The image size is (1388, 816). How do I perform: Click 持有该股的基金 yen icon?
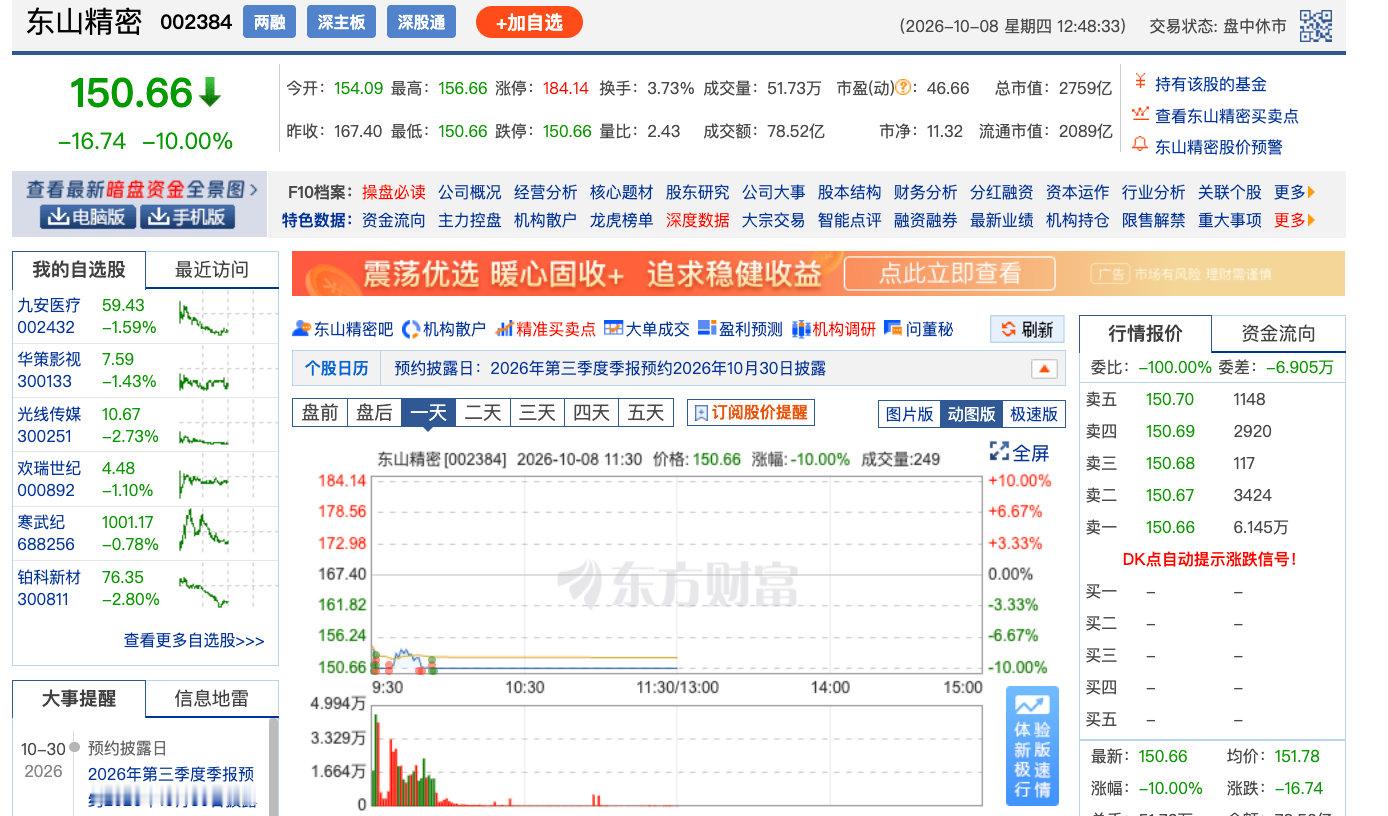[1140, 83]
